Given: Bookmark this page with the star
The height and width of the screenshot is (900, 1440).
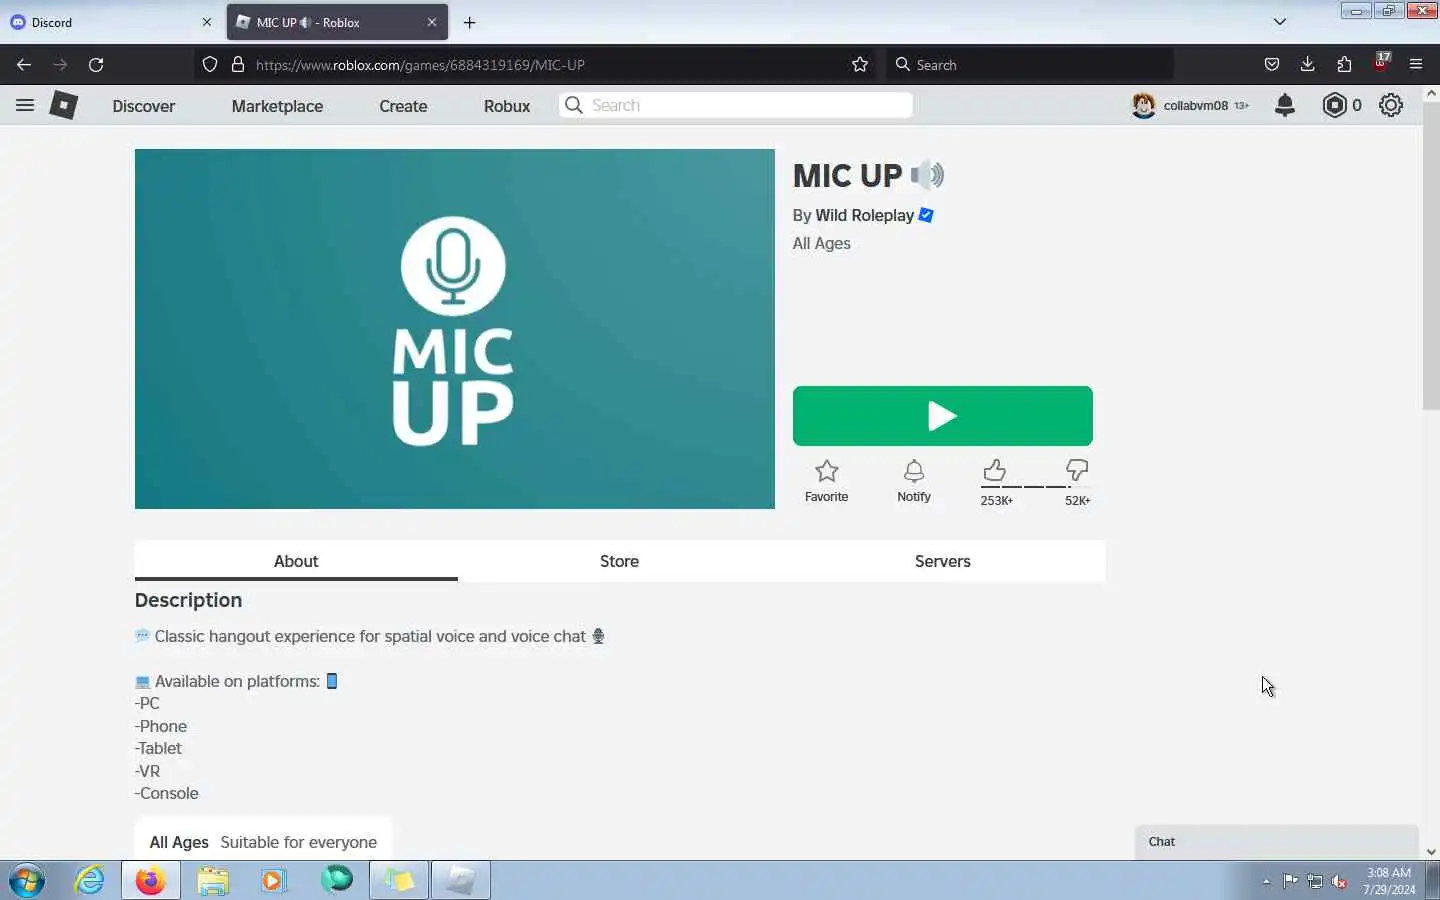Looking at the screenshot, I should pyautogui.click(x=860, y=64).
